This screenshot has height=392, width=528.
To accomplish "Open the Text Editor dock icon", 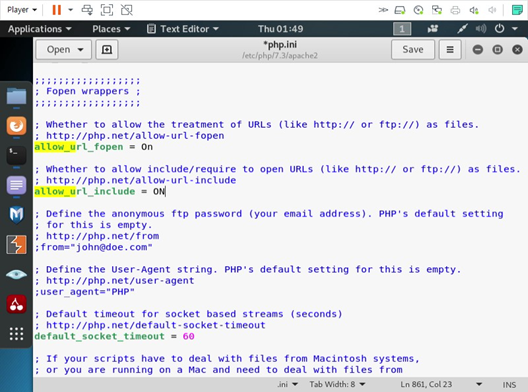I will (x=16, y=185).
